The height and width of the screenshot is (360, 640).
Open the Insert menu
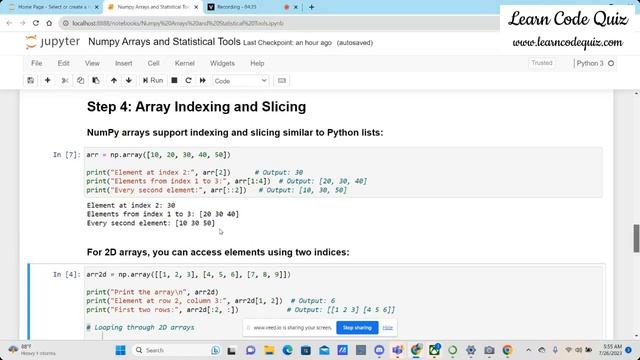coord(124,63)
